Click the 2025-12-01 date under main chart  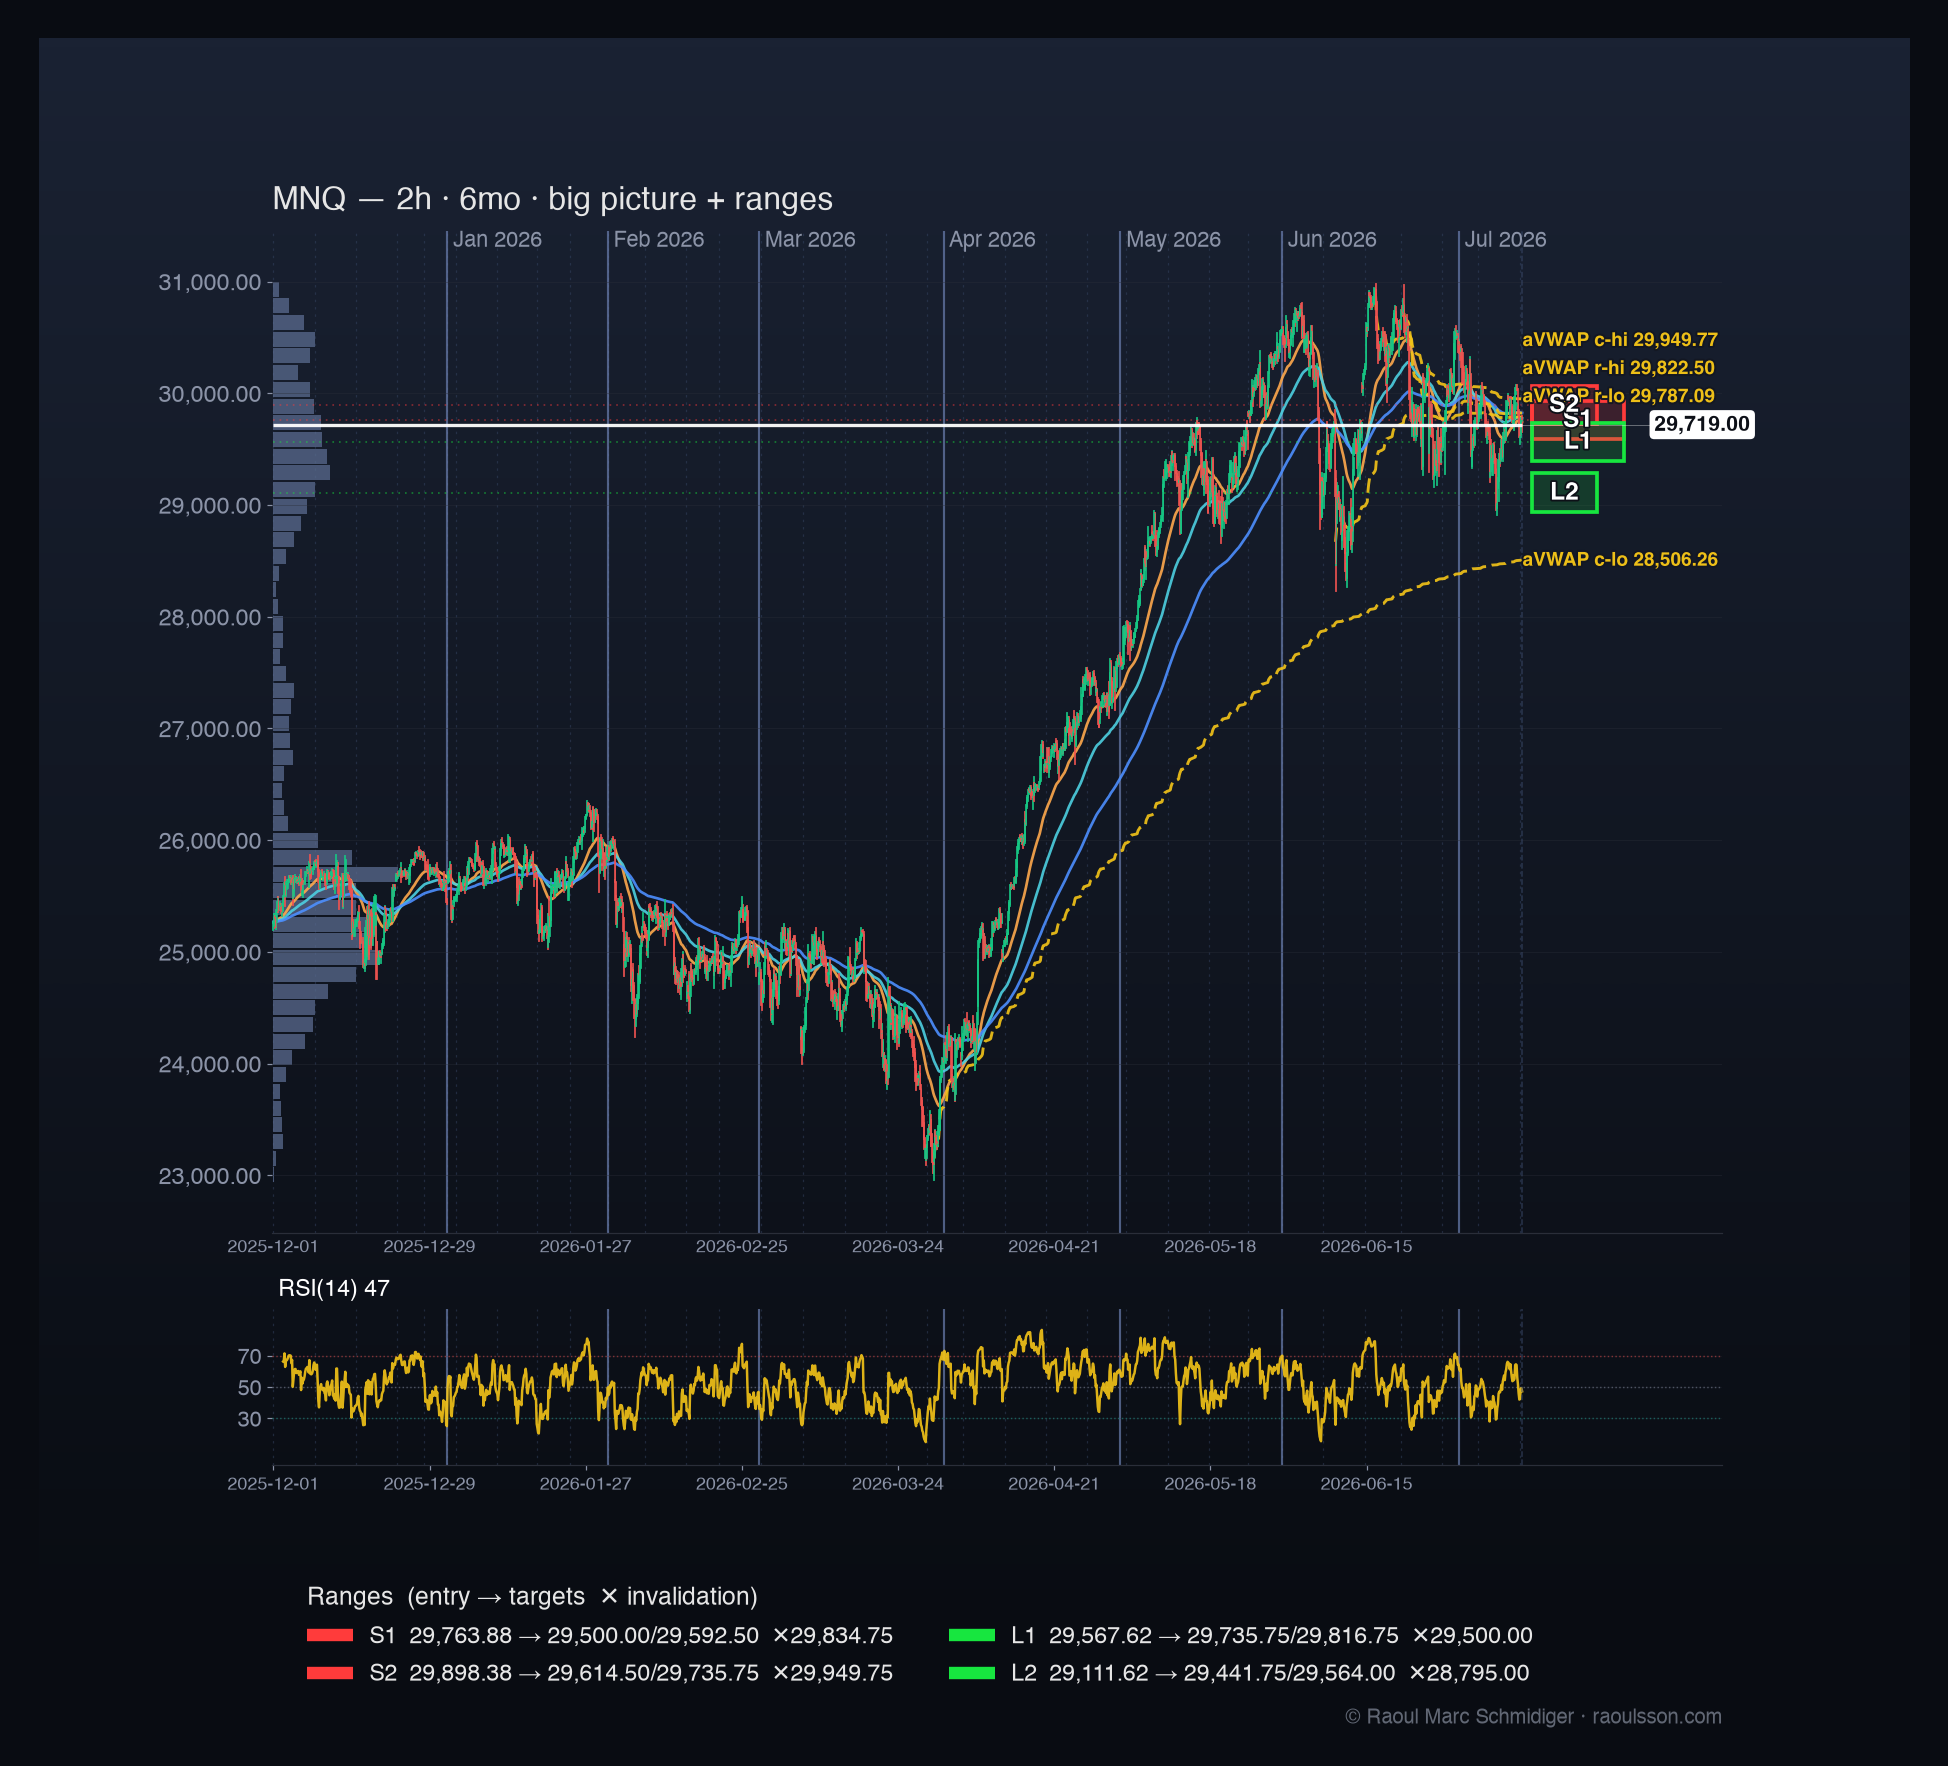tap(272, 1246)
